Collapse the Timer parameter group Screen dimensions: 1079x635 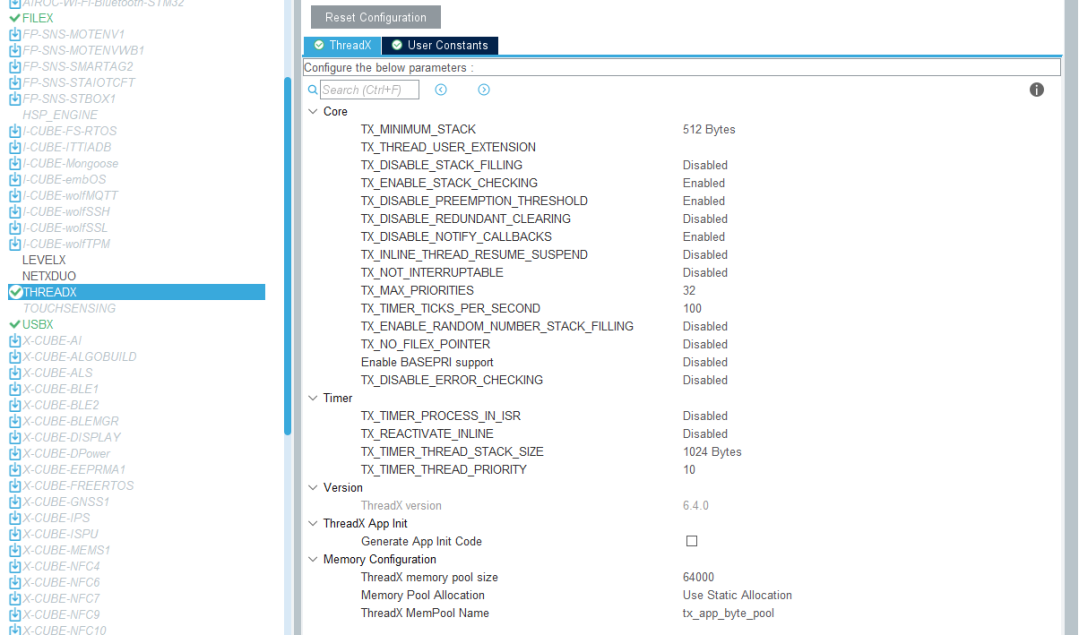pyautogui.click(x=313, y=398)
